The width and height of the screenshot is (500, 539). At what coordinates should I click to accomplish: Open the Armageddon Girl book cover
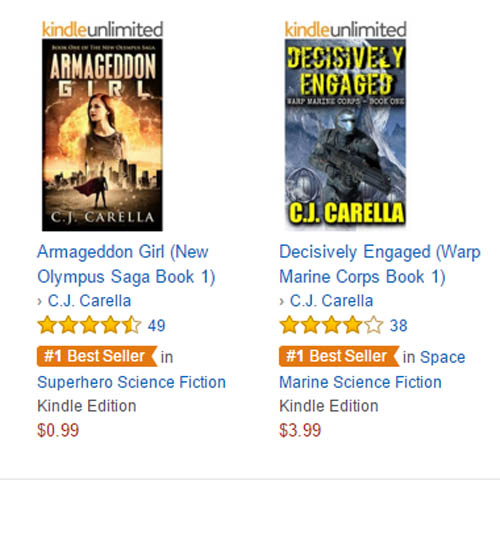click(x=102, y=135)
